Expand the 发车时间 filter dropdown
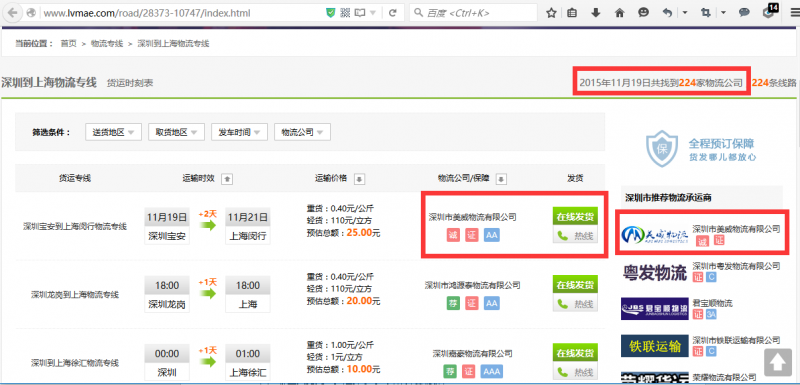800x385 pixels. pyautogui.click(x=239, y=132)
